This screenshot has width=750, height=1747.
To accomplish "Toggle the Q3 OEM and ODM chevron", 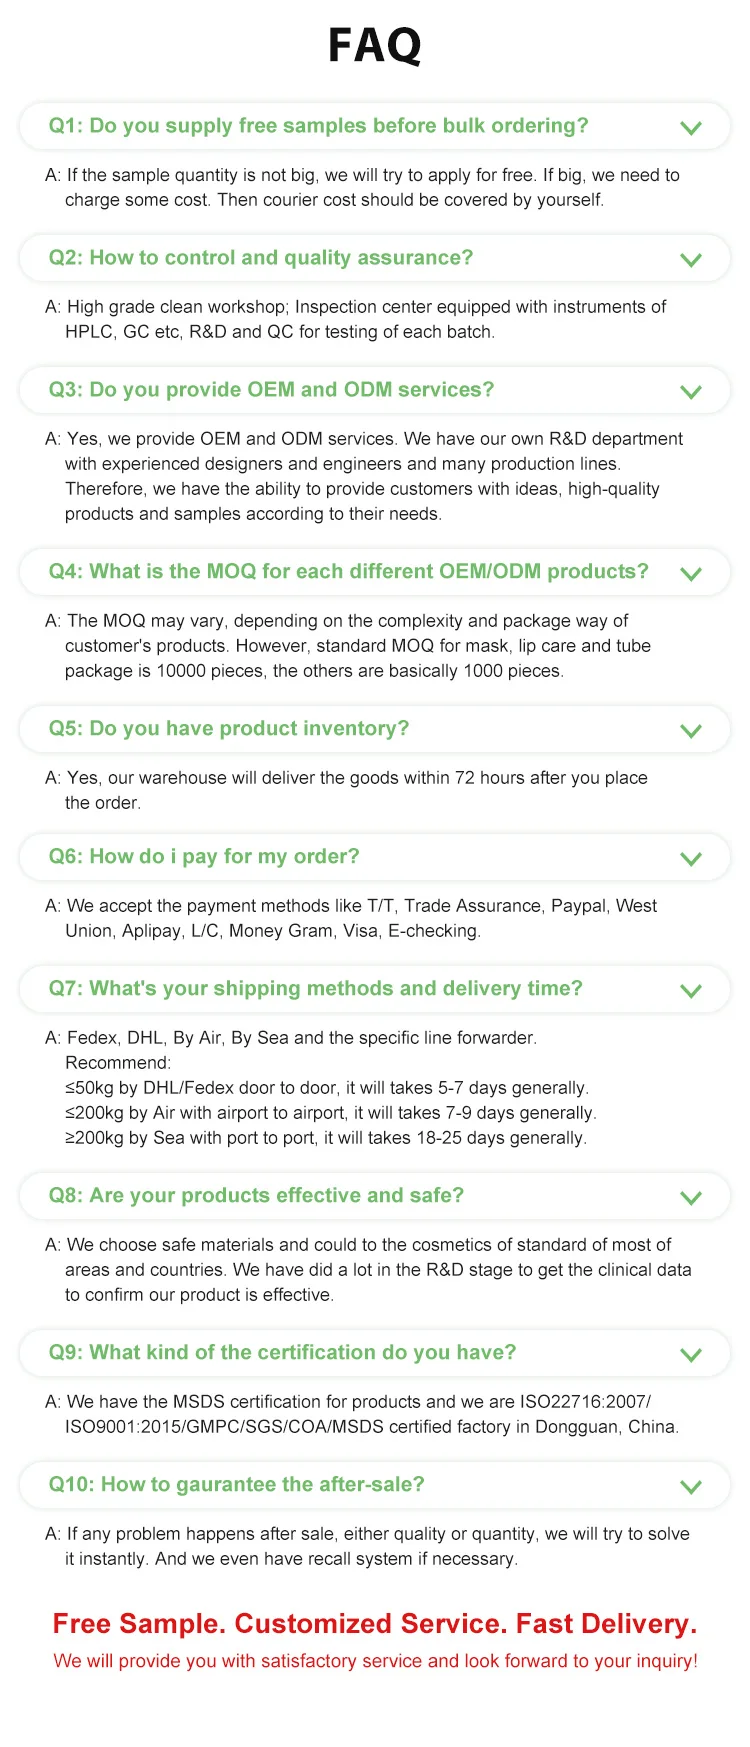I will point(690,392).
